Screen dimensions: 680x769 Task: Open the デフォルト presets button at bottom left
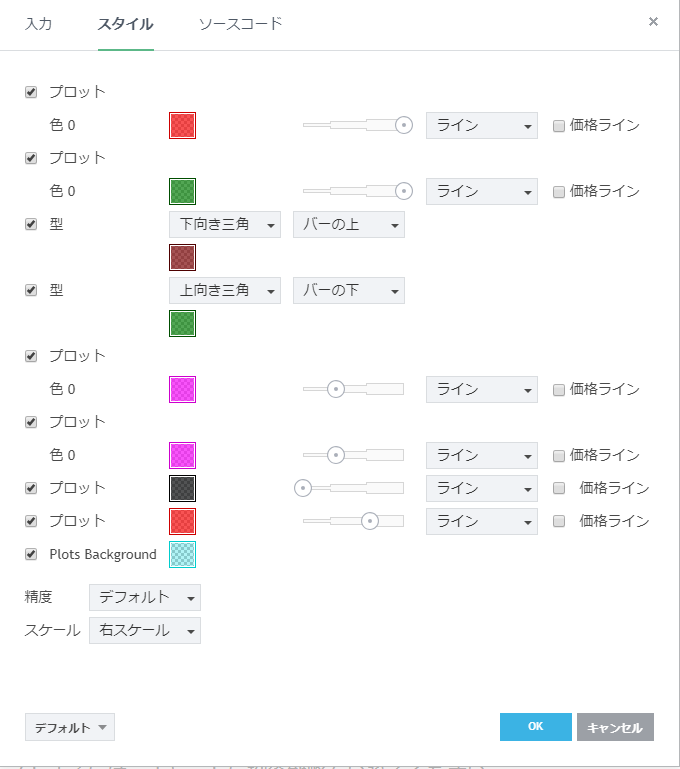coord(70,727)
